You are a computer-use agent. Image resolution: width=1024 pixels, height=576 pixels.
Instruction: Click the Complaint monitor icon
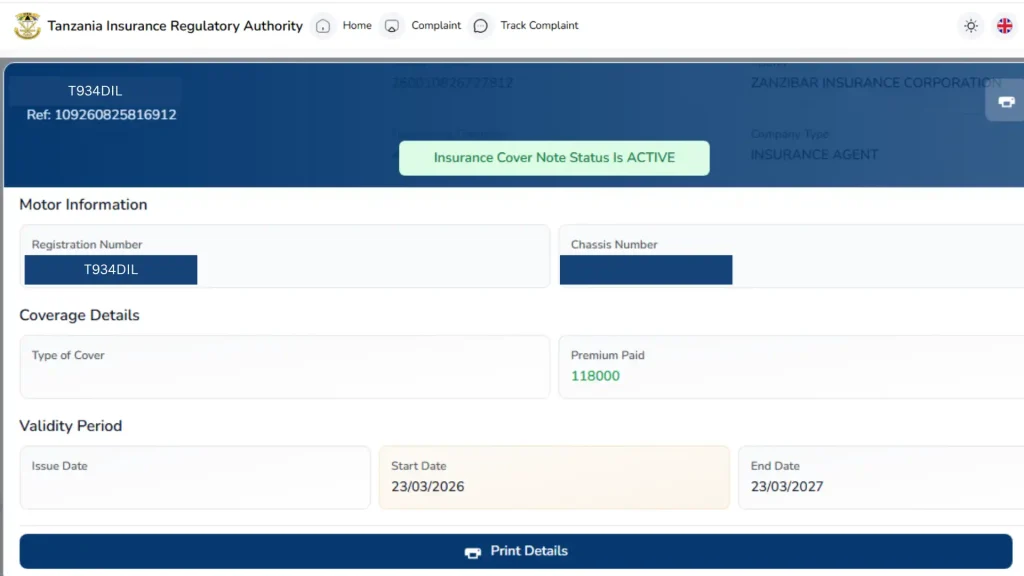[391, 26]
